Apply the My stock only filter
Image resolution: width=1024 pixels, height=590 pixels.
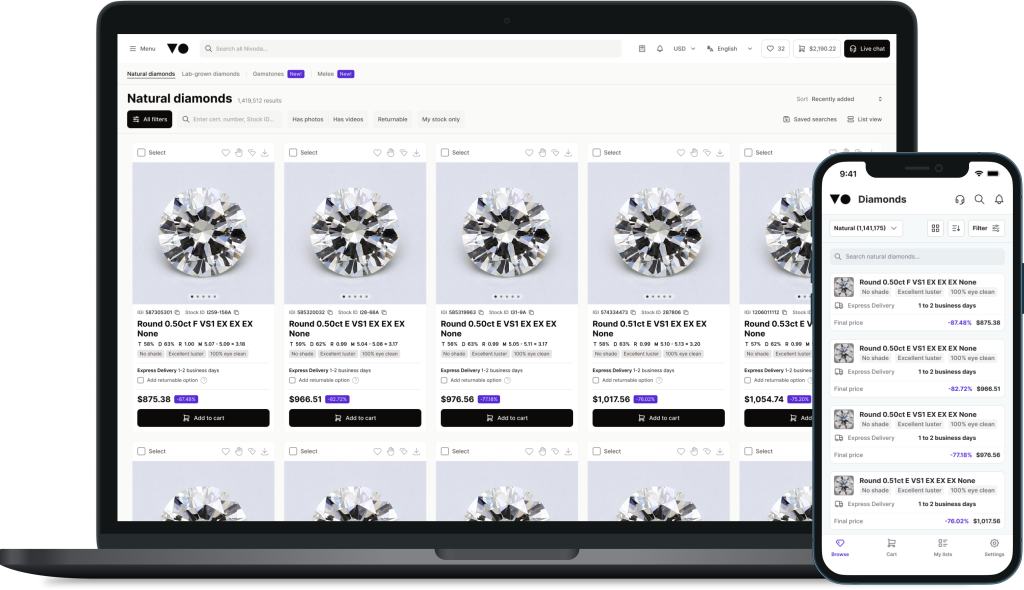[441, 120]
